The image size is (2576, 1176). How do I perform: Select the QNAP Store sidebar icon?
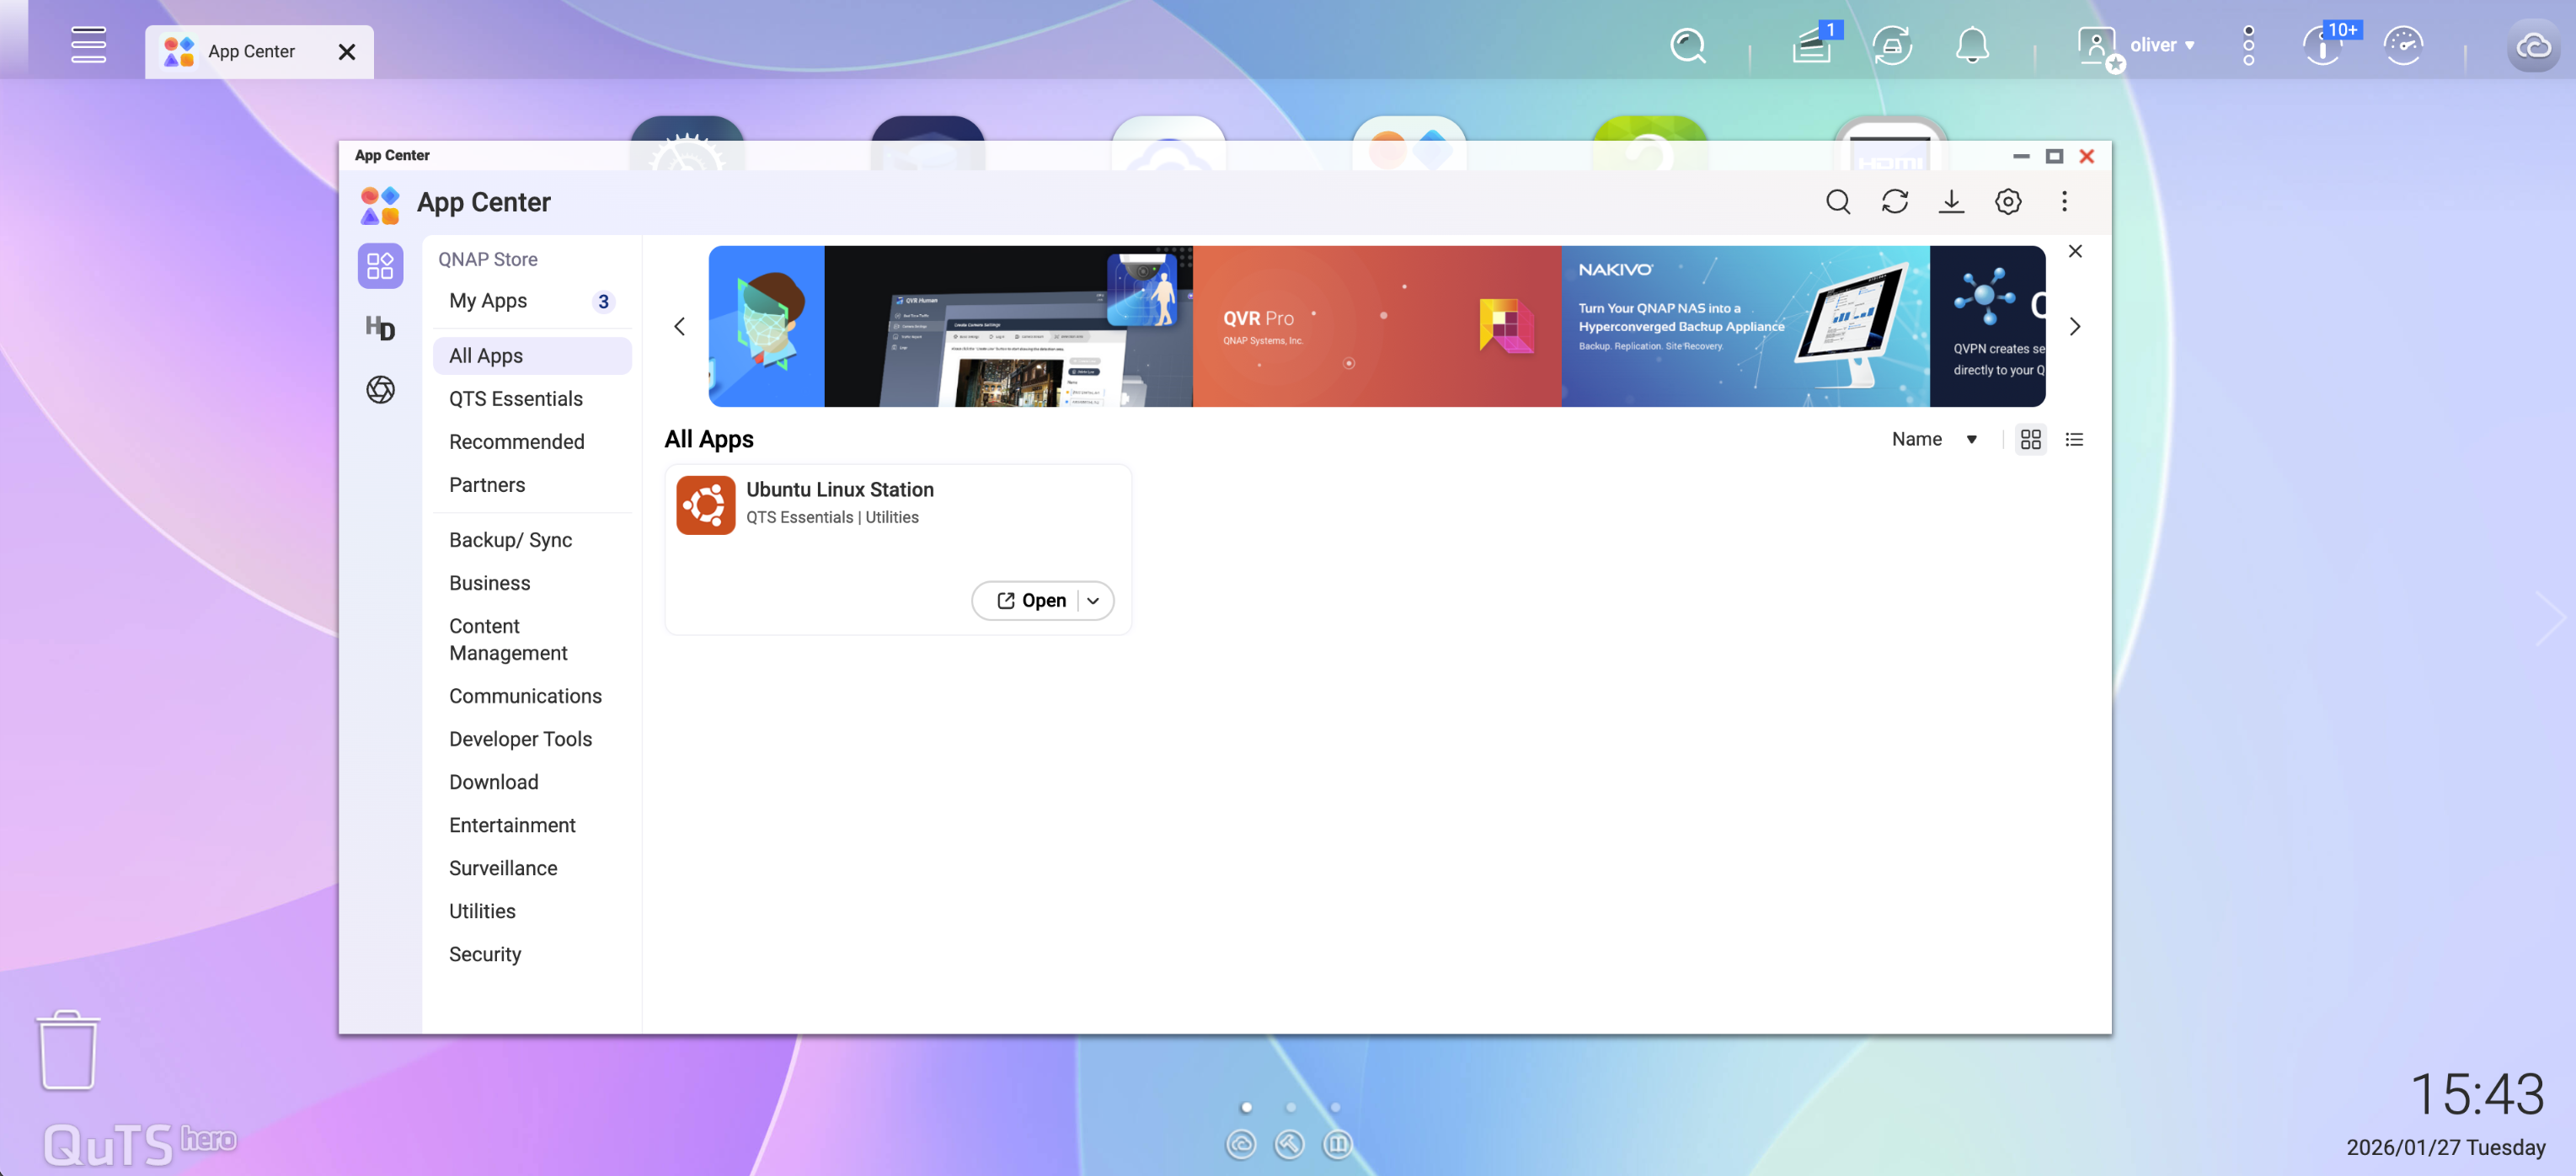pyautogui.click(x=380, y=265)
